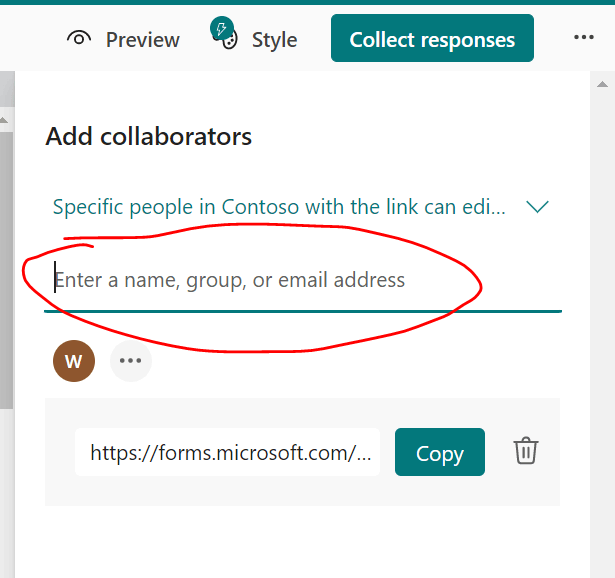615x578 pixels.
Task: Click the Preview eye icon
Action: 79,39
